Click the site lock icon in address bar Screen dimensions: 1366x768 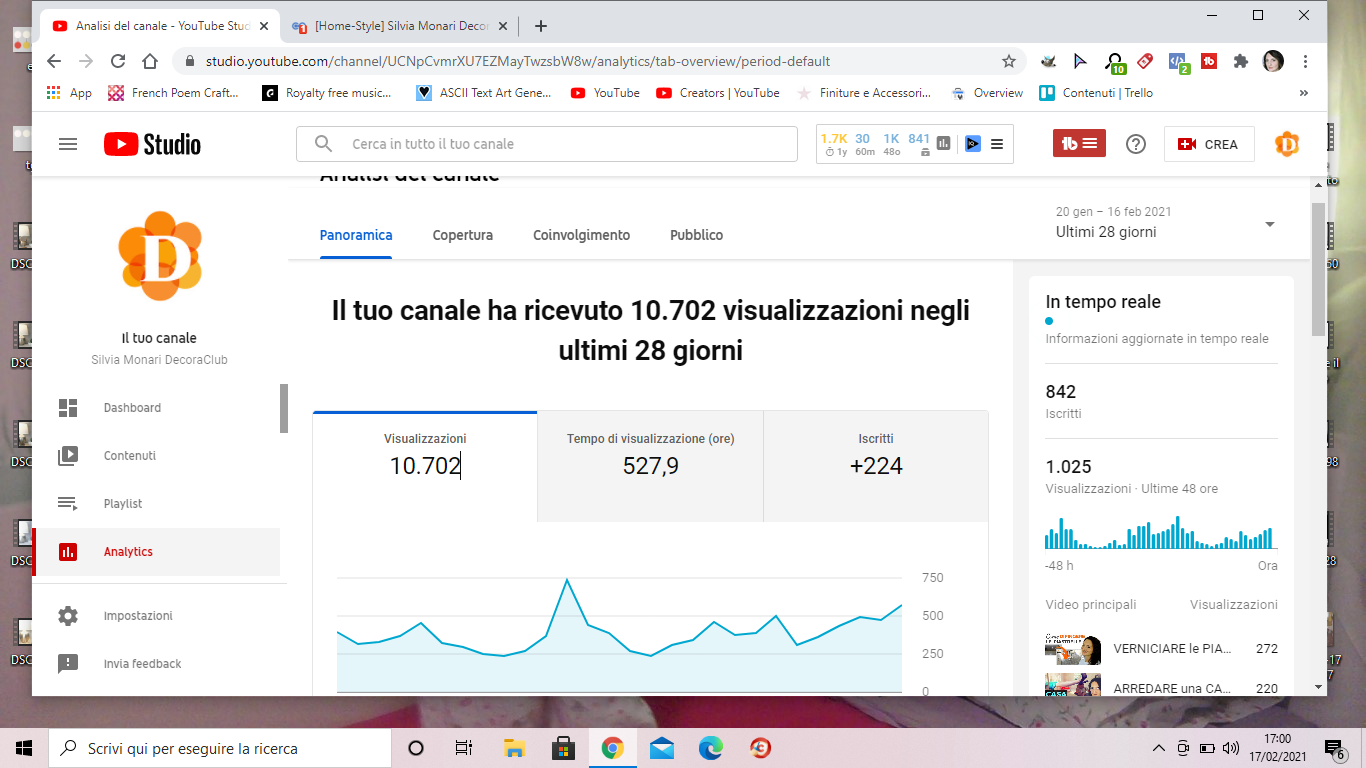coord(189,61)
